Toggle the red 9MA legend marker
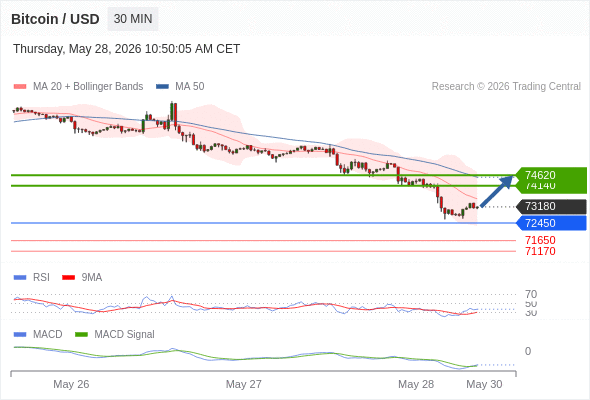The width and height of the screenshot is (590, 400). (68, 278)
